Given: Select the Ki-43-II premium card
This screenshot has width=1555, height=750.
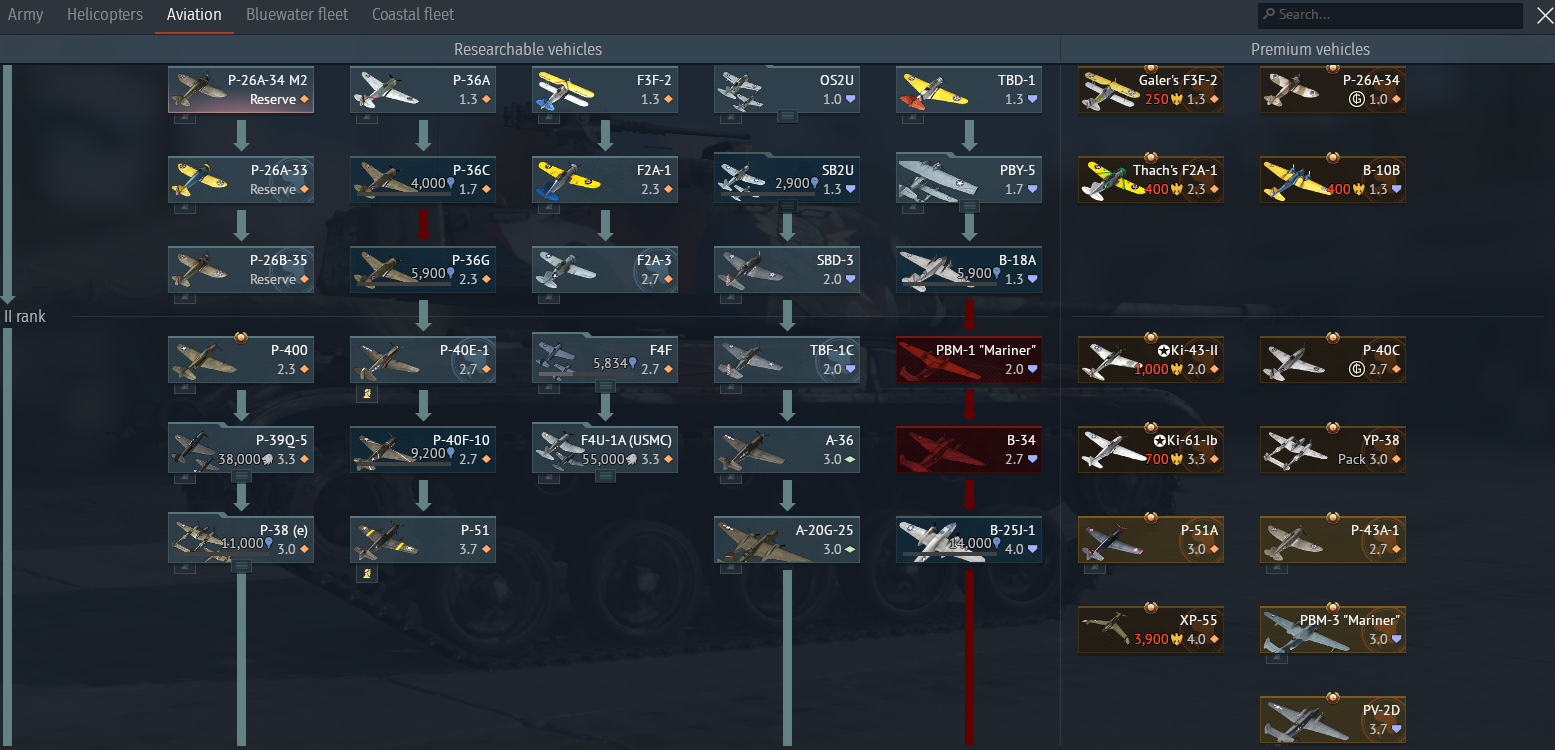Looking at the screenshot, I should click(1151, 360).
